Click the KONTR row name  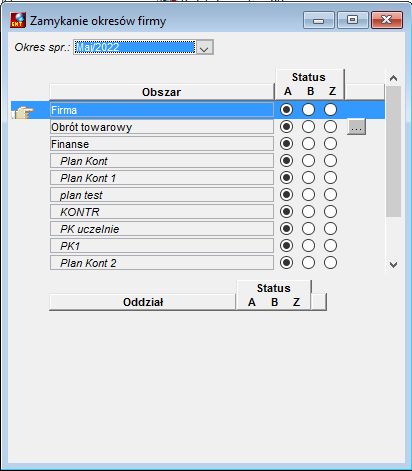(x=162, y=212)
